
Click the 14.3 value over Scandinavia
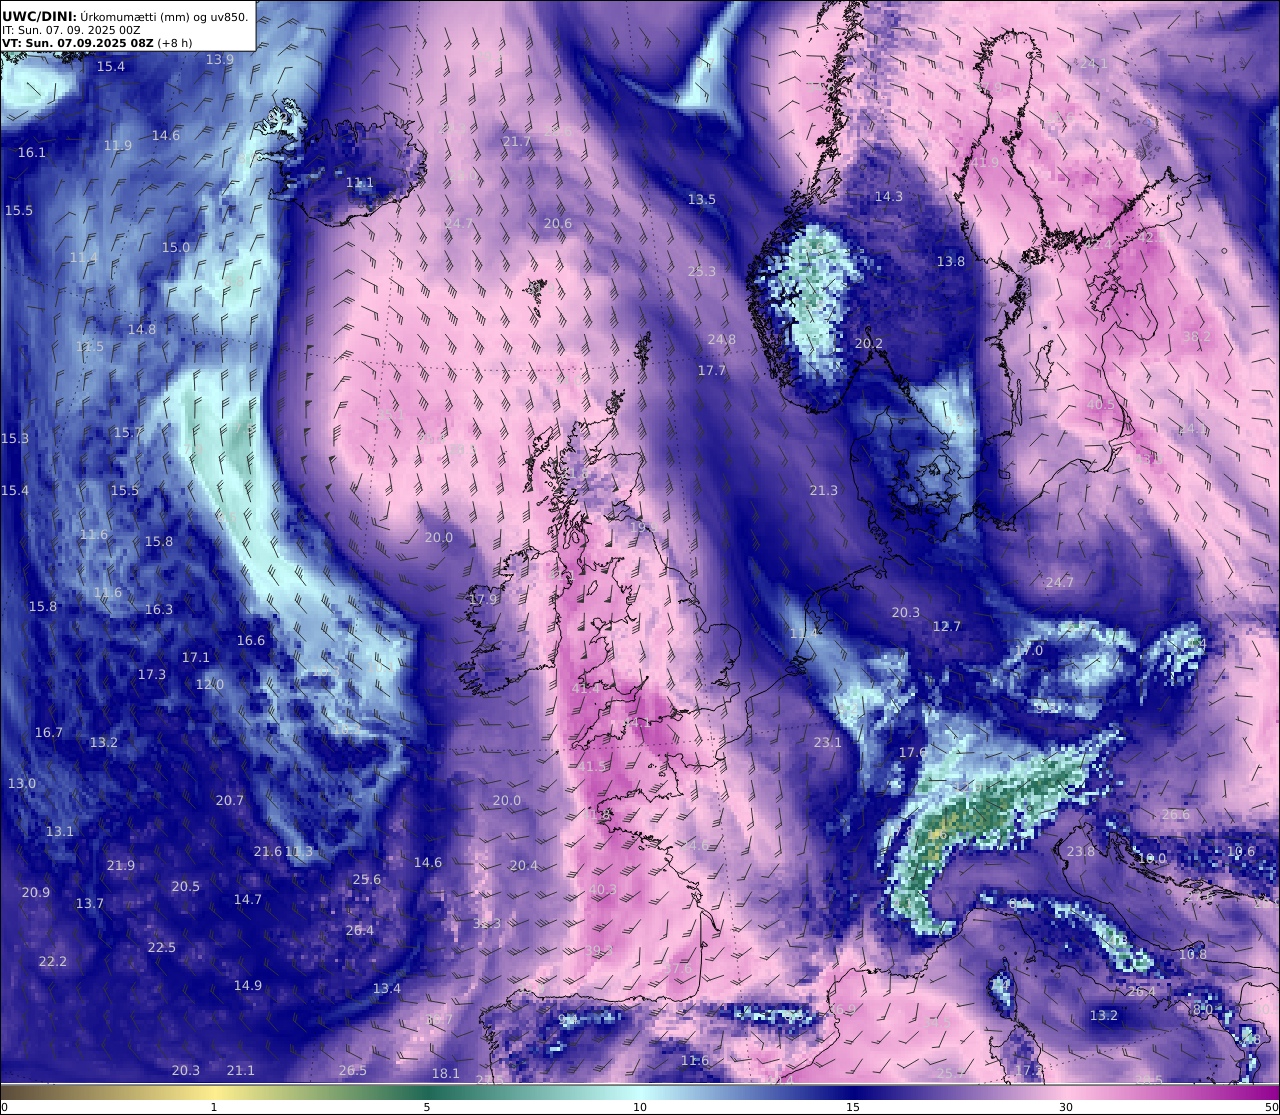click(889, 196)
